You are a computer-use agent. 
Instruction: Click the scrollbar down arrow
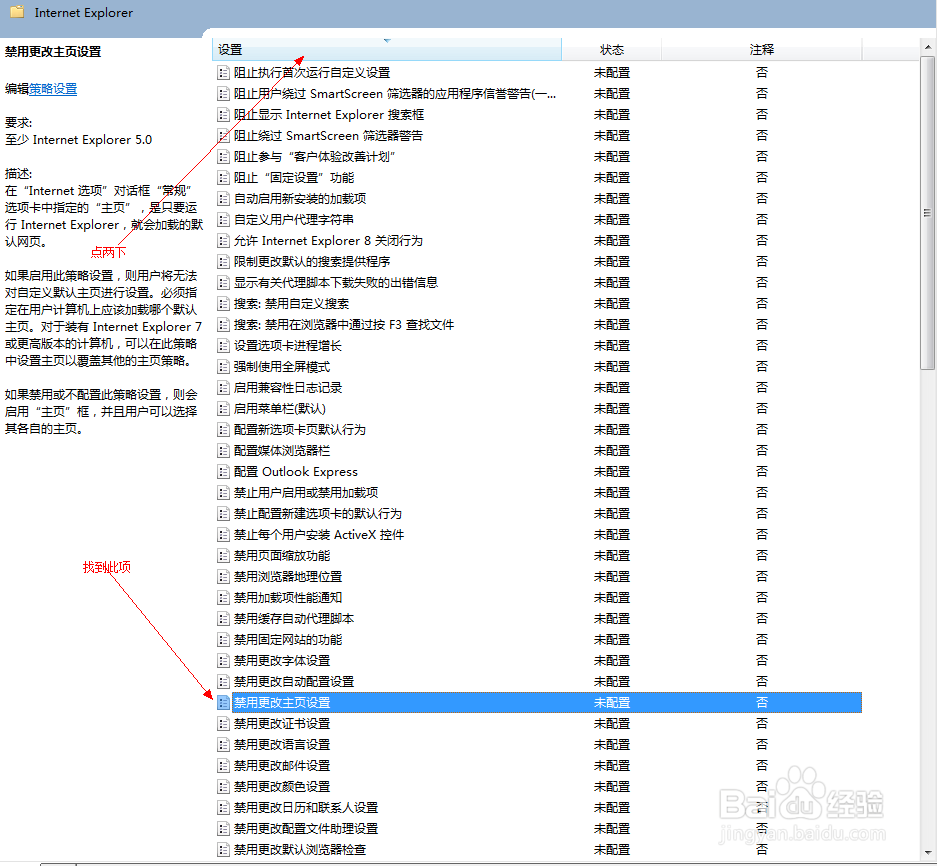point(927,853)
